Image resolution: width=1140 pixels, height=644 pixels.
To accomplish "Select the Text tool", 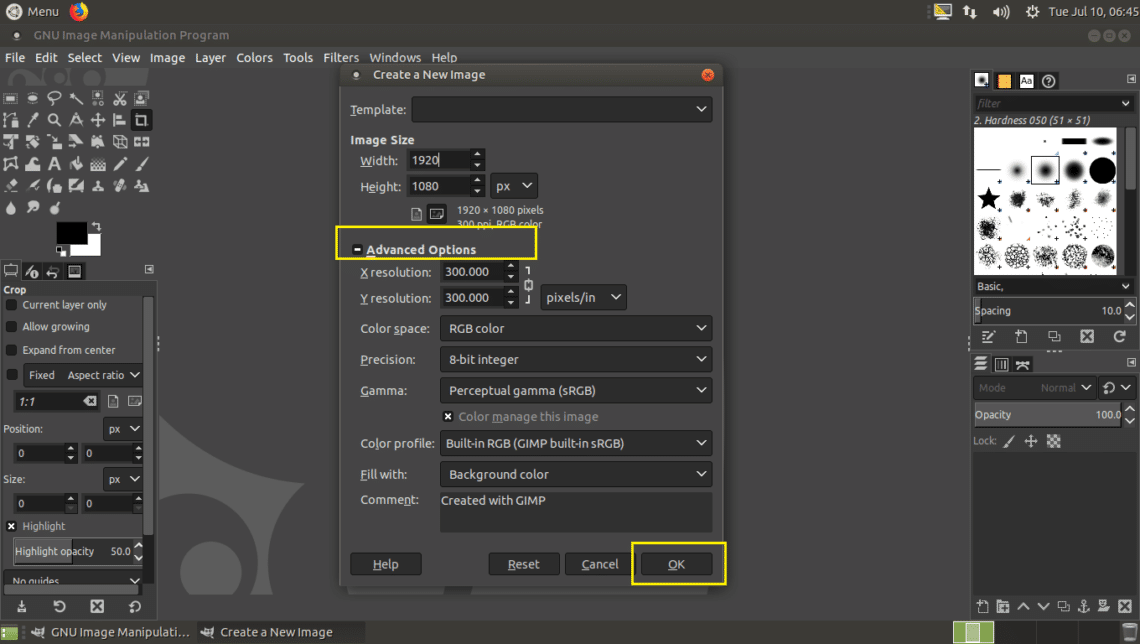I will (54, 164).
